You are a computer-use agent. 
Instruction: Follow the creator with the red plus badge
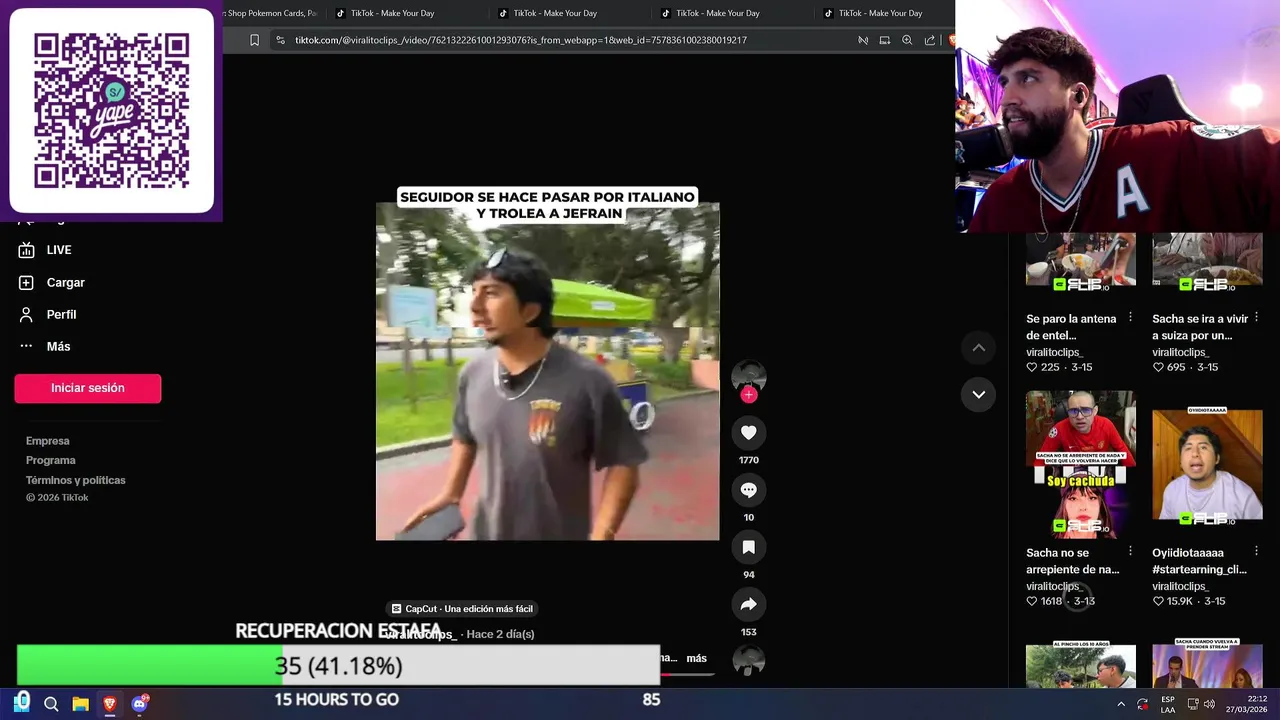(748, 395)
